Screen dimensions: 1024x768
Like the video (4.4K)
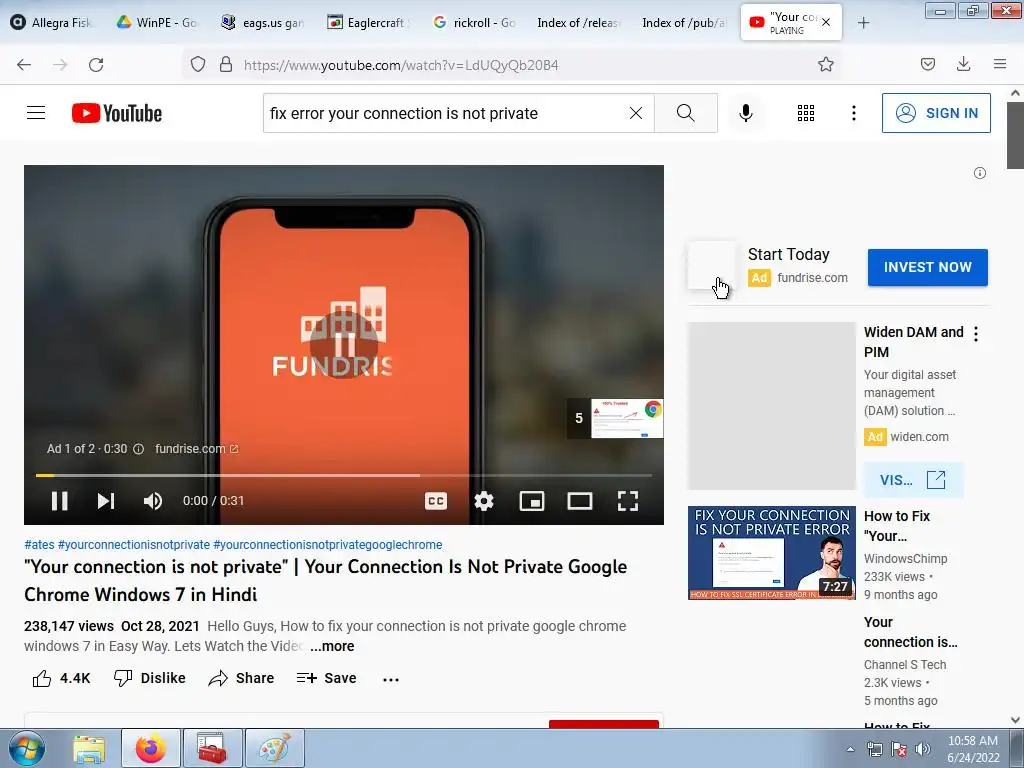click(x=61, y=679)
